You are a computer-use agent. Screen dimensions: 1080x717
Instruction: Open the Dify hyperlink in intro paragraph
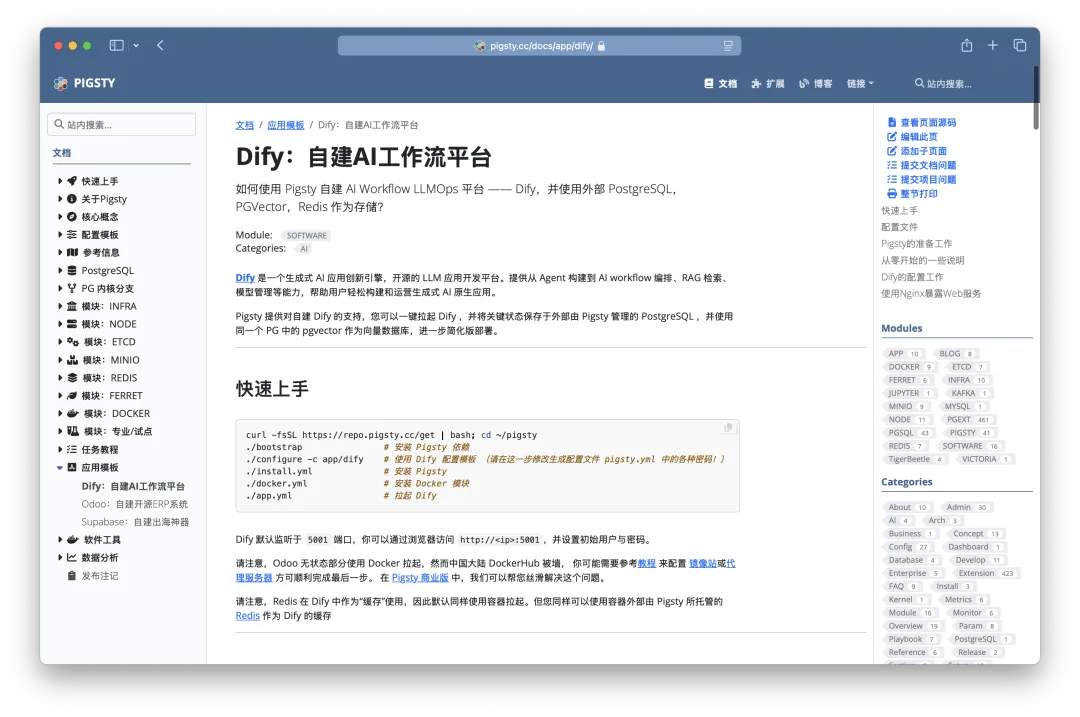pyautogui.click(x=245, y=278)
